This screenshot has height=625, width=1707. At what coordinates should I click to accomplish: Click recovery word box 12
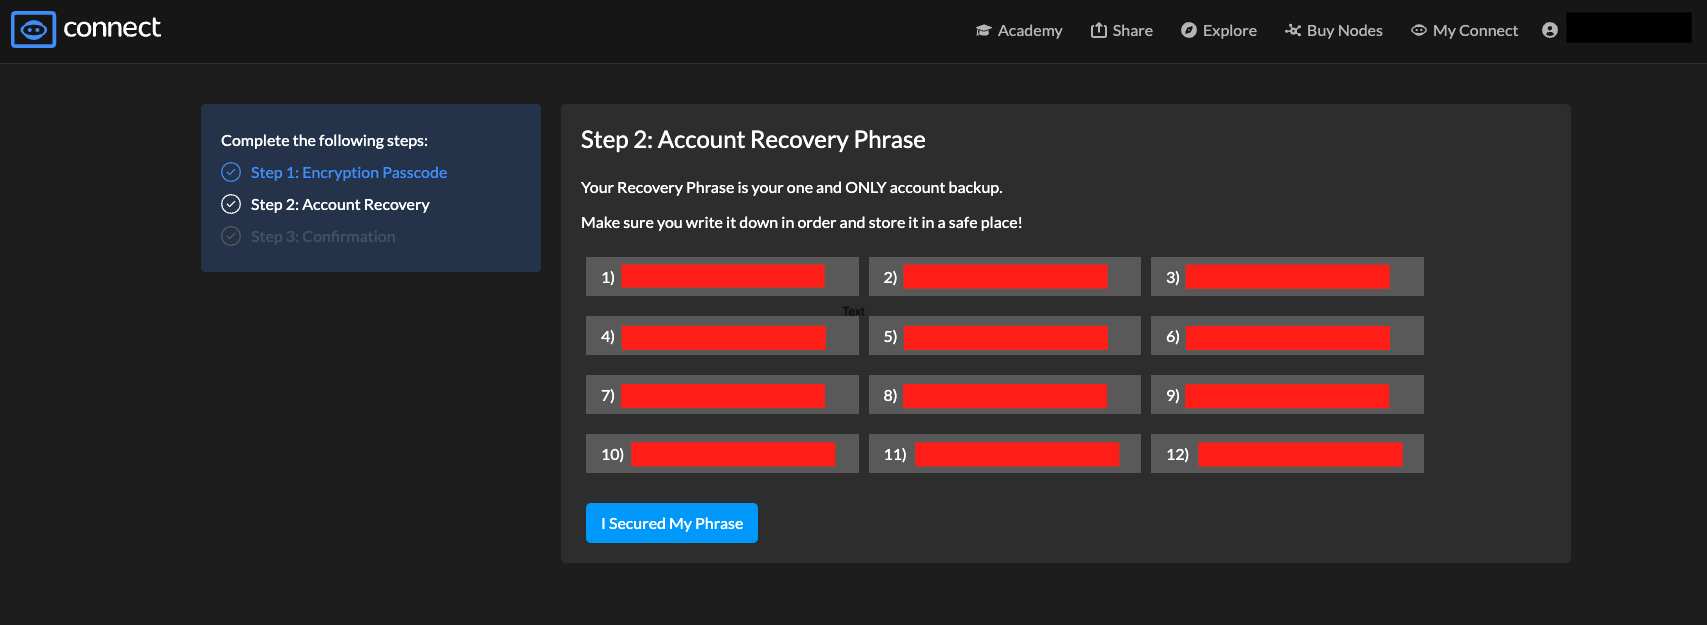(x=1287, y=454)
